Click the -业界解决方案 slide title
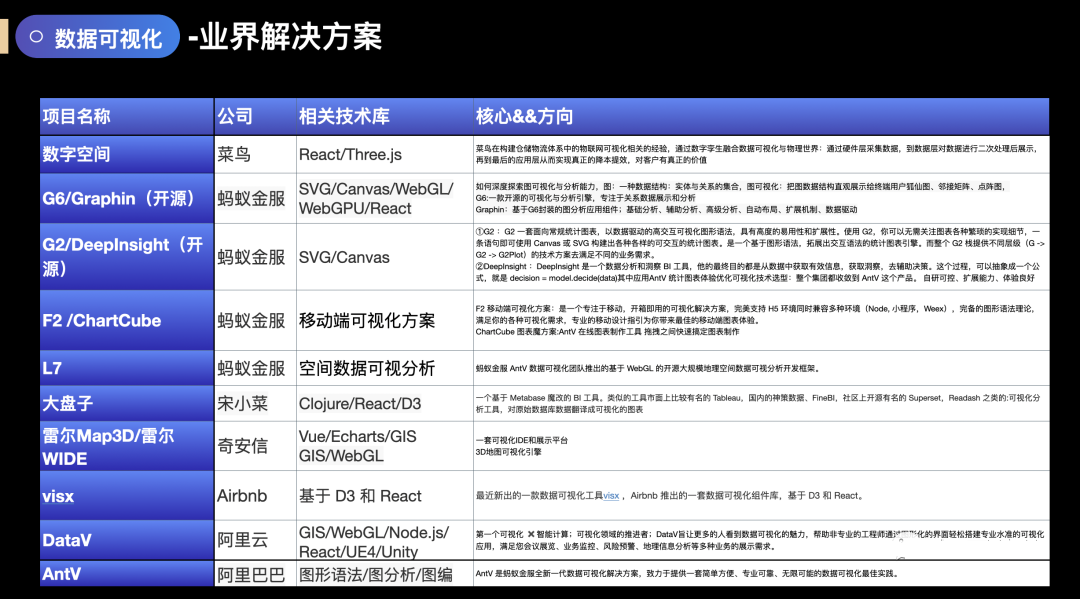Viewport: 1080px width, 599px height. tap(284, 36)
